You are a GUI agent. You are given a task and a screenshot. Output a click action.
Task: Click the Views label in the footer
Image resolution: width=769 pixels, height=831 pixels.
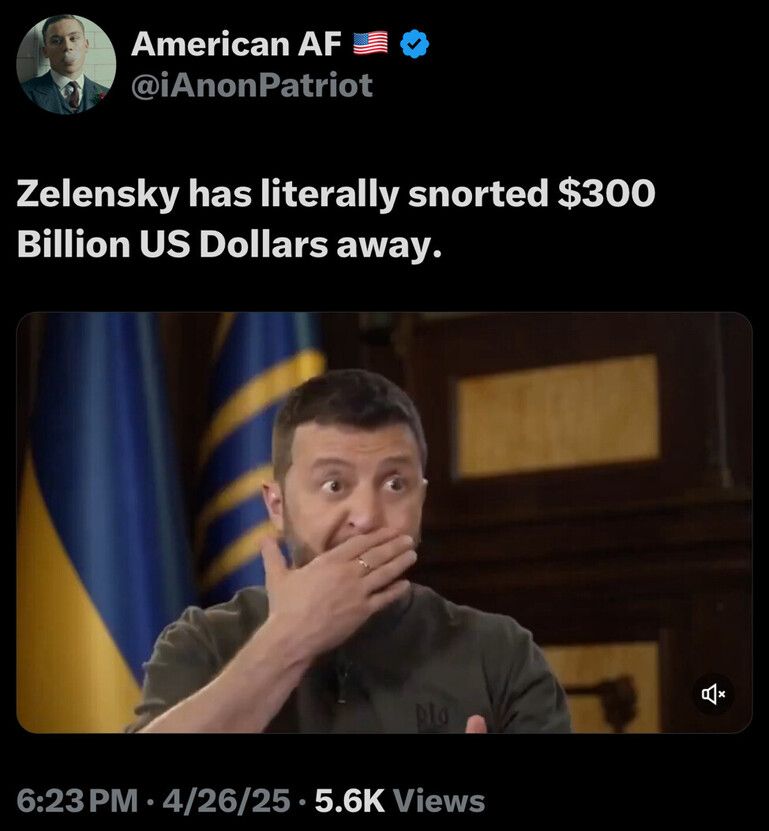click(x=439, y=801)
